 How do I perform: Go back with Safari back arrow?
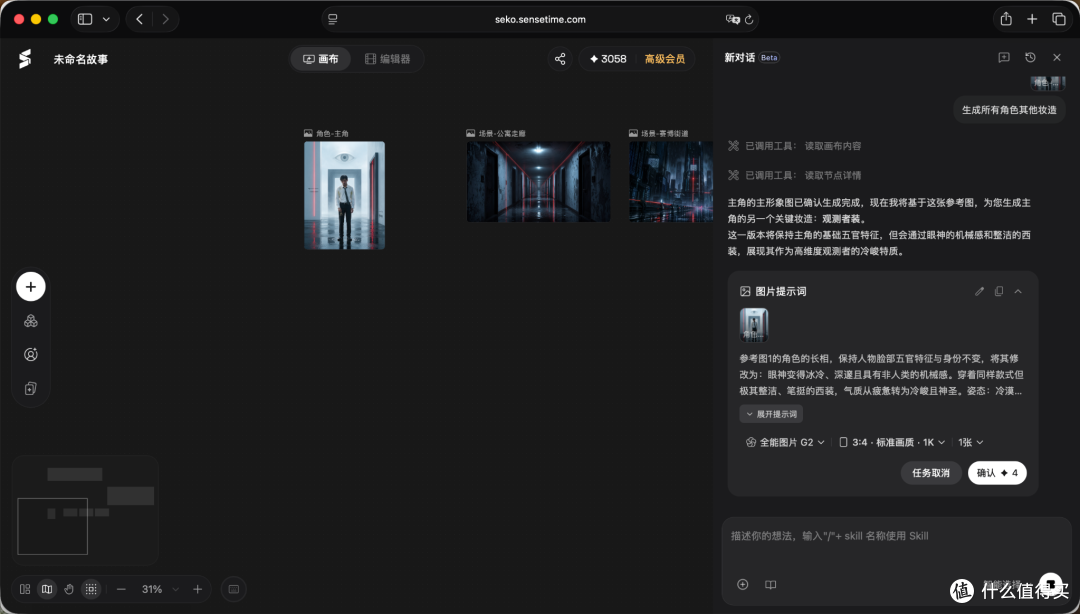[x=140, y=19]
